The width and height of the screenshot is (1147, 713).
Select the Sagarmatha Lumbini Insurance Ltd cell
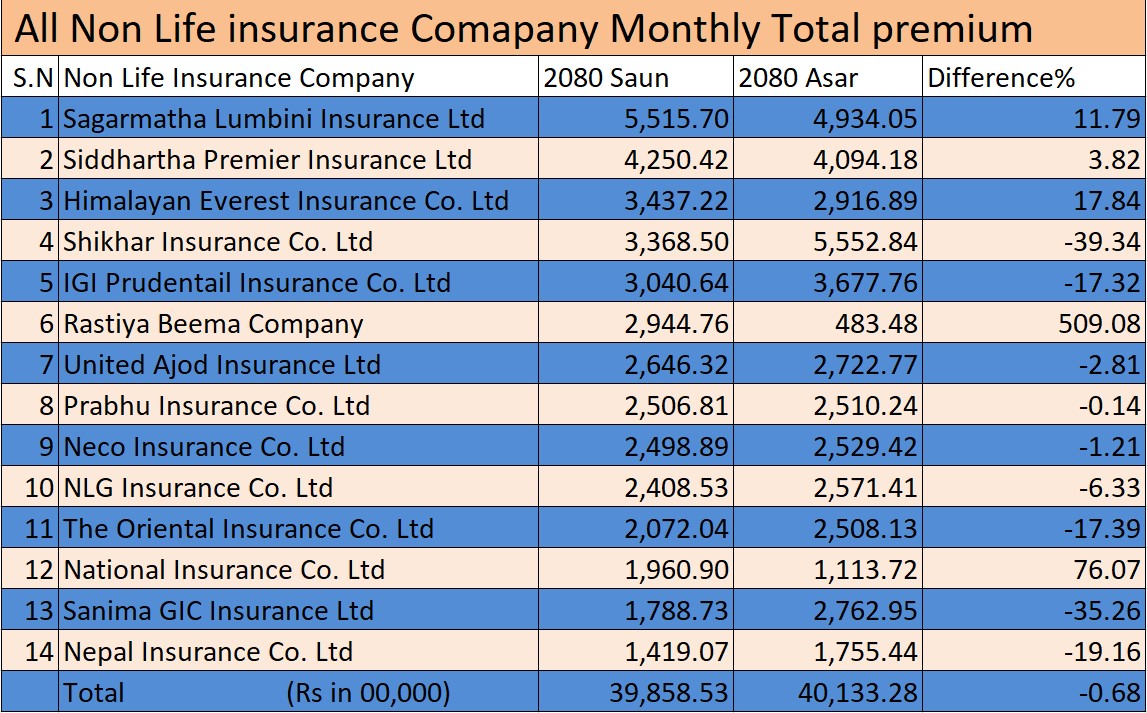click(274, 119)
